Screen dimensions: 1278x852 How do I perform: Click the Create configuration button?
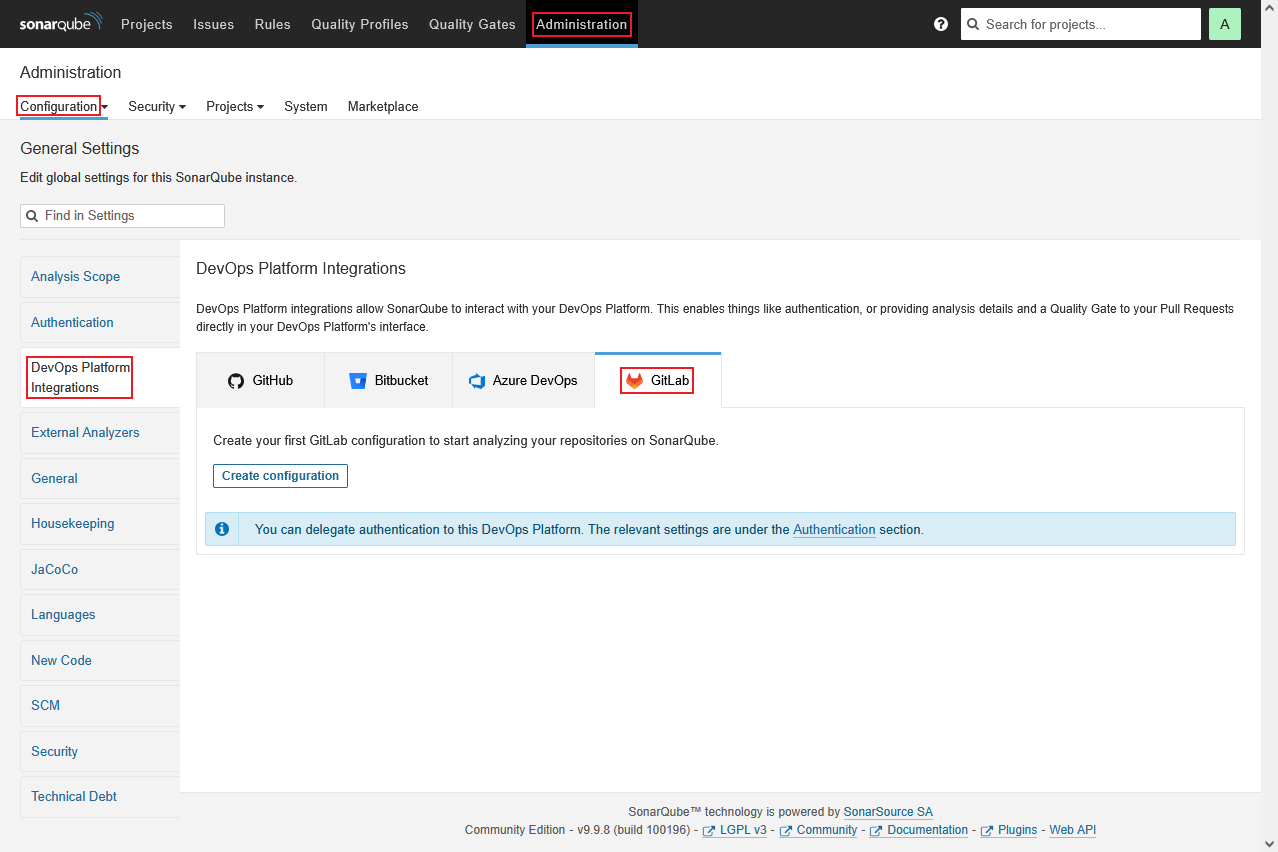tap(280, 476)
